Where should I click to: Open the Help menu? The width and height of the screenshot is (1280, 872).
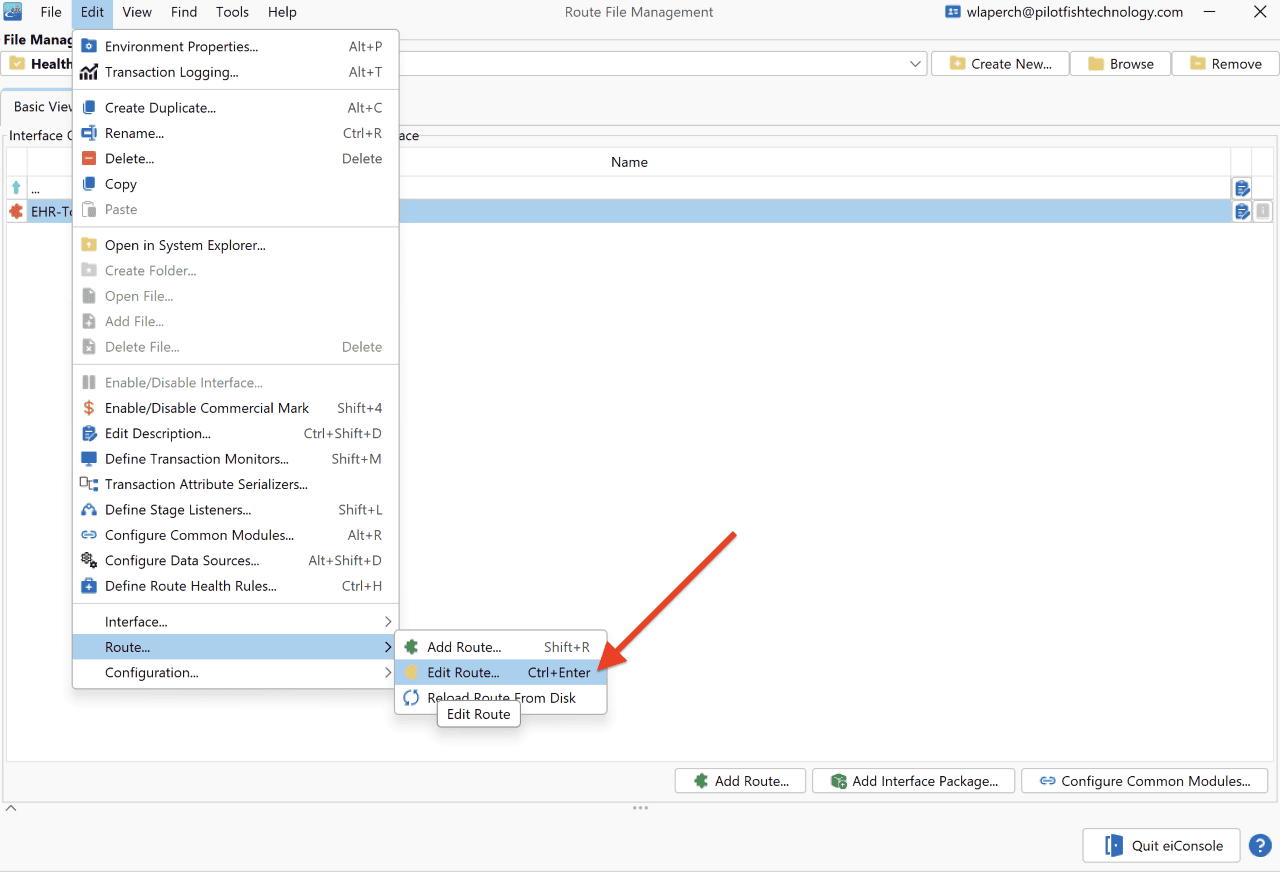point(282,12)
